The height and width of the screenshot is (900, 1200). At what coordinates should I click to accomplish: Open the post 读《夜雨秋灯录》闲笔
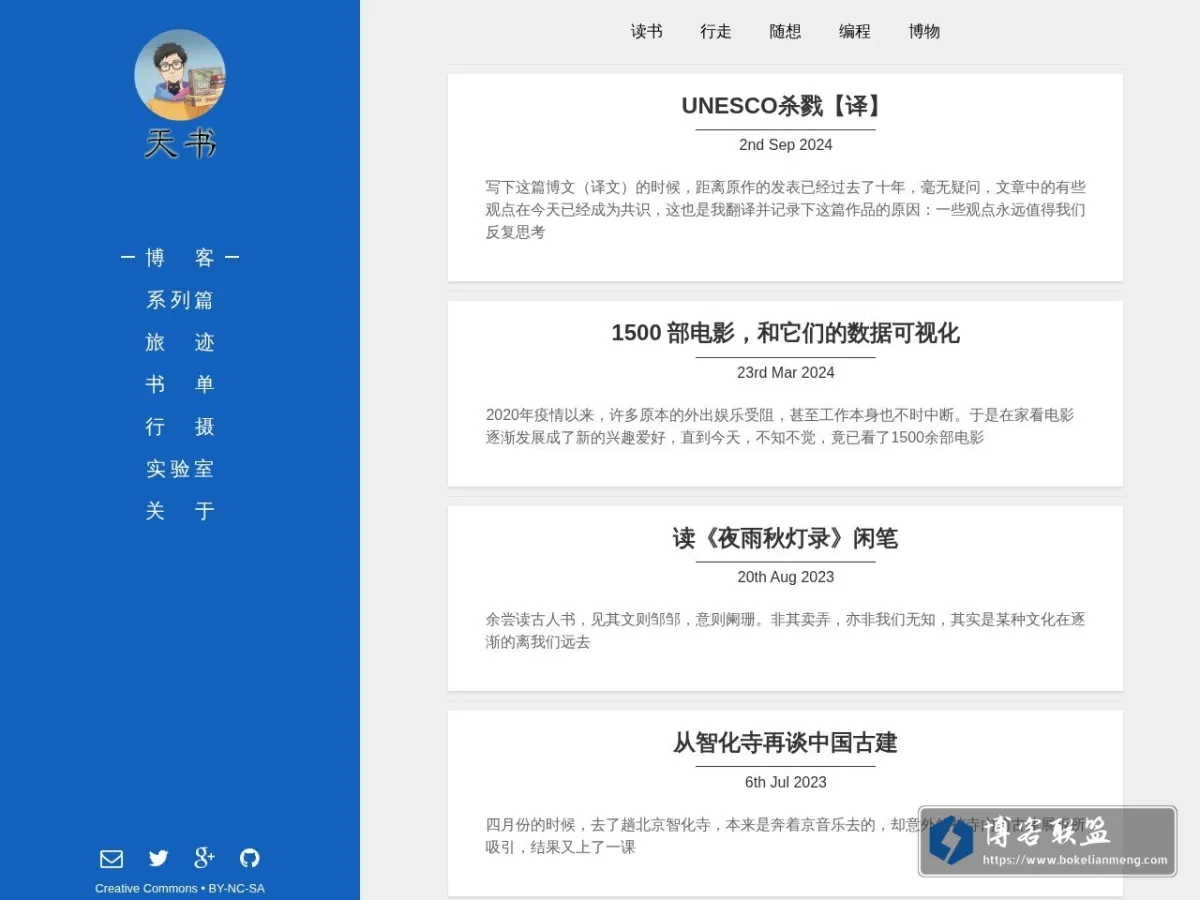click(785, 538)
